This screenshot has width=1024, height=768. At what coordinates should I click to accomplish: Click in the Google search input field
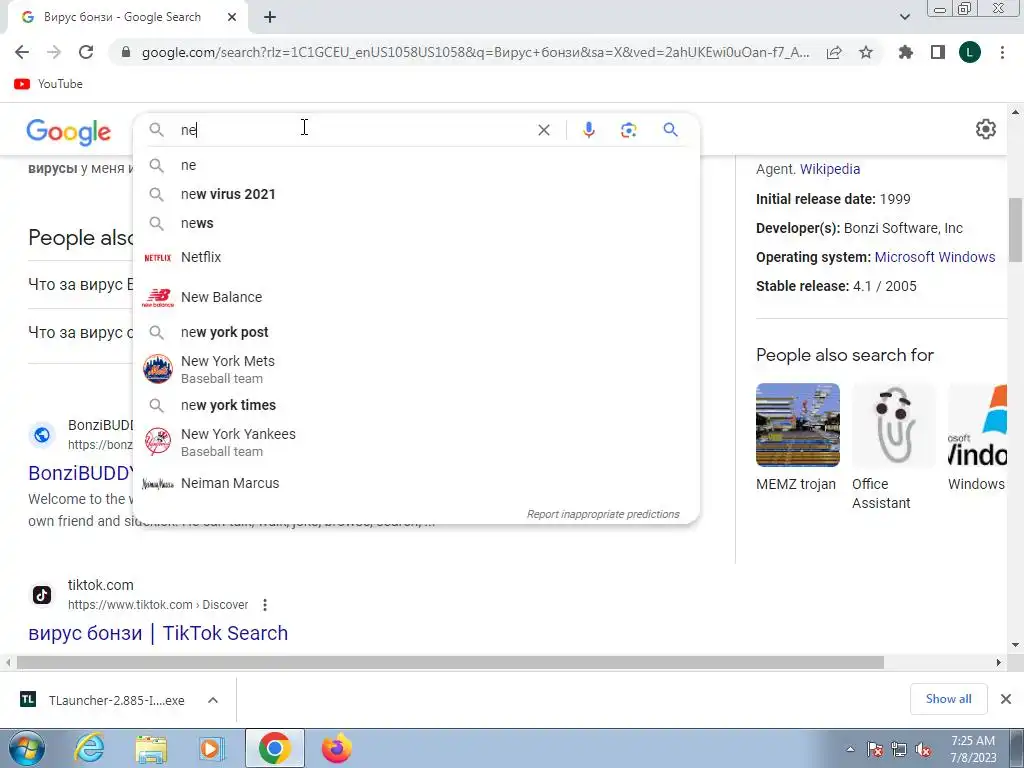pos(353,130)
